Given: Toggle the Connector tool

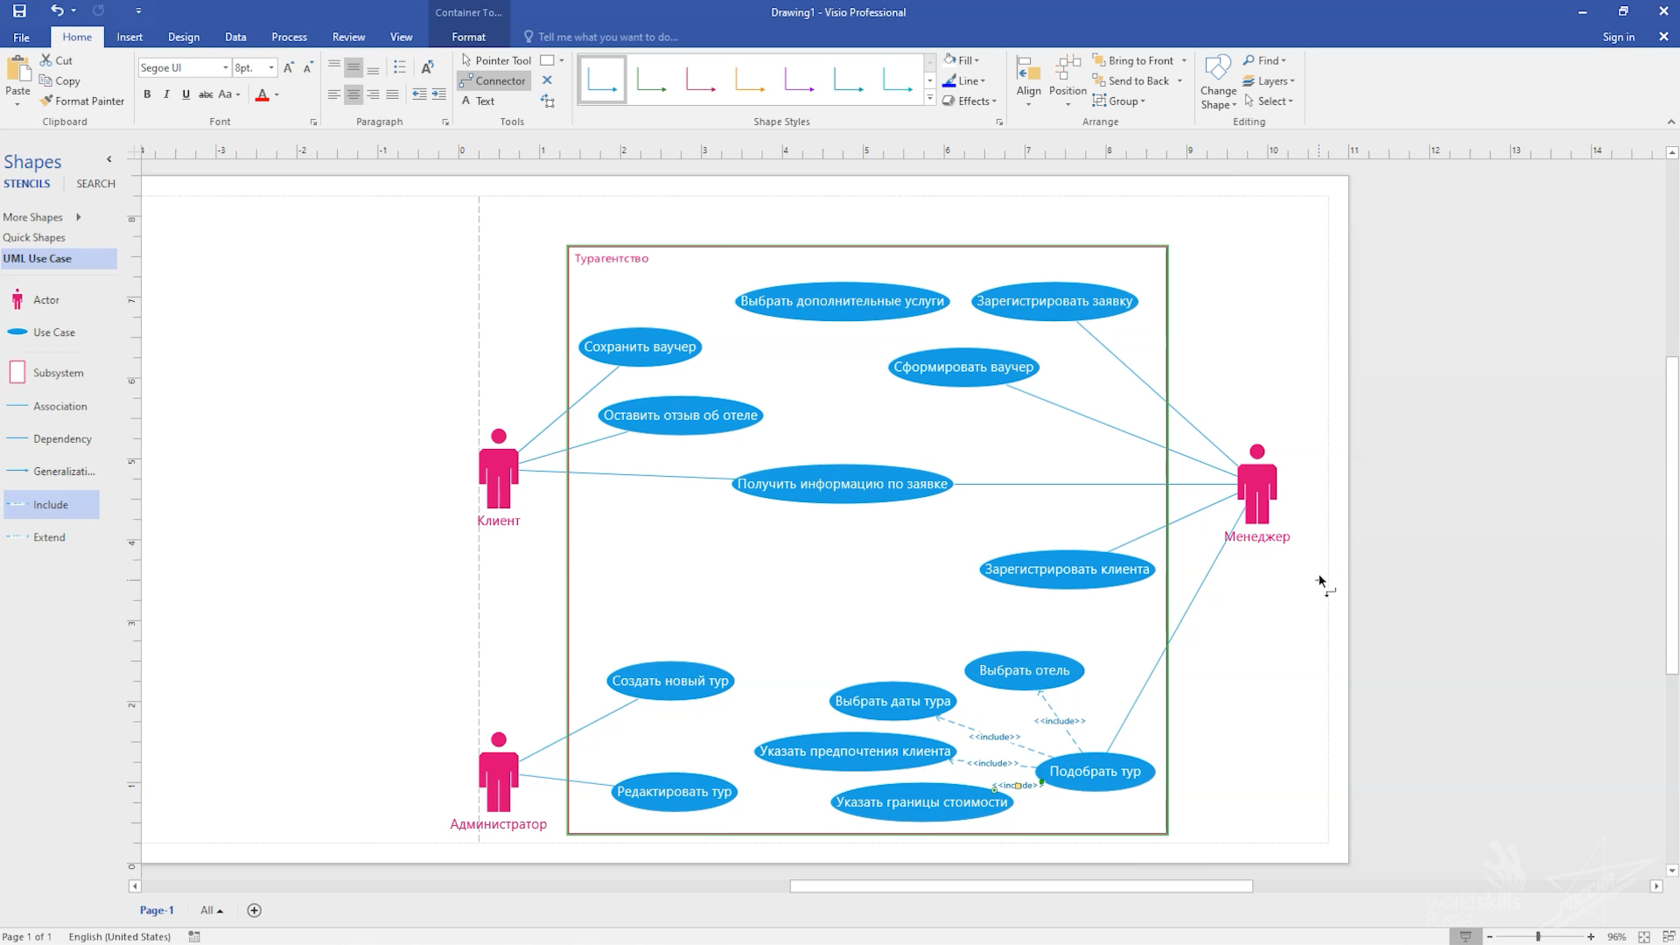Looking at the screenshot, I should [x=493, y=81].
